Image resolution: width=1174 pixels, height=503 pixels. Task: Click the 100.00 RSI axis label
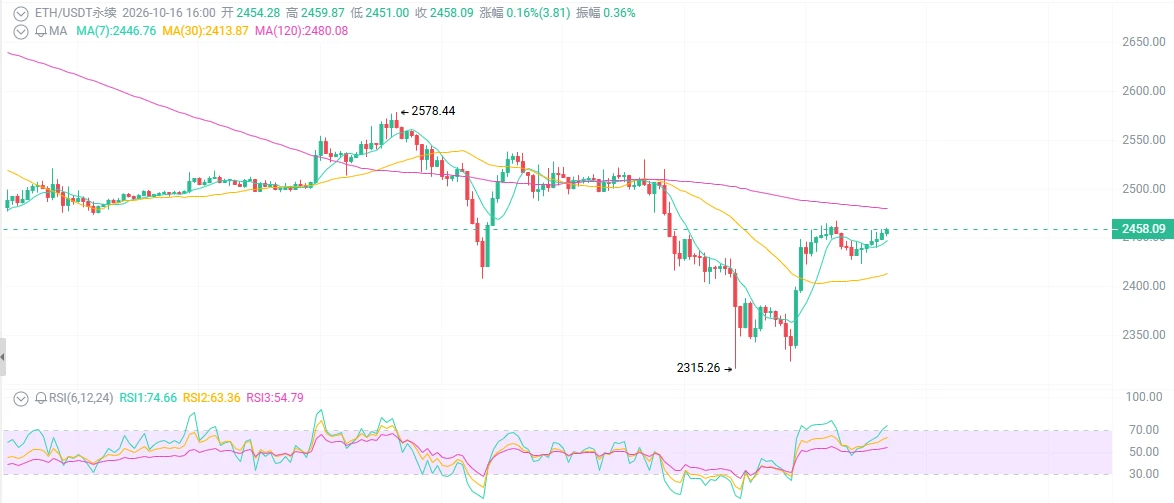point(1145,397)
